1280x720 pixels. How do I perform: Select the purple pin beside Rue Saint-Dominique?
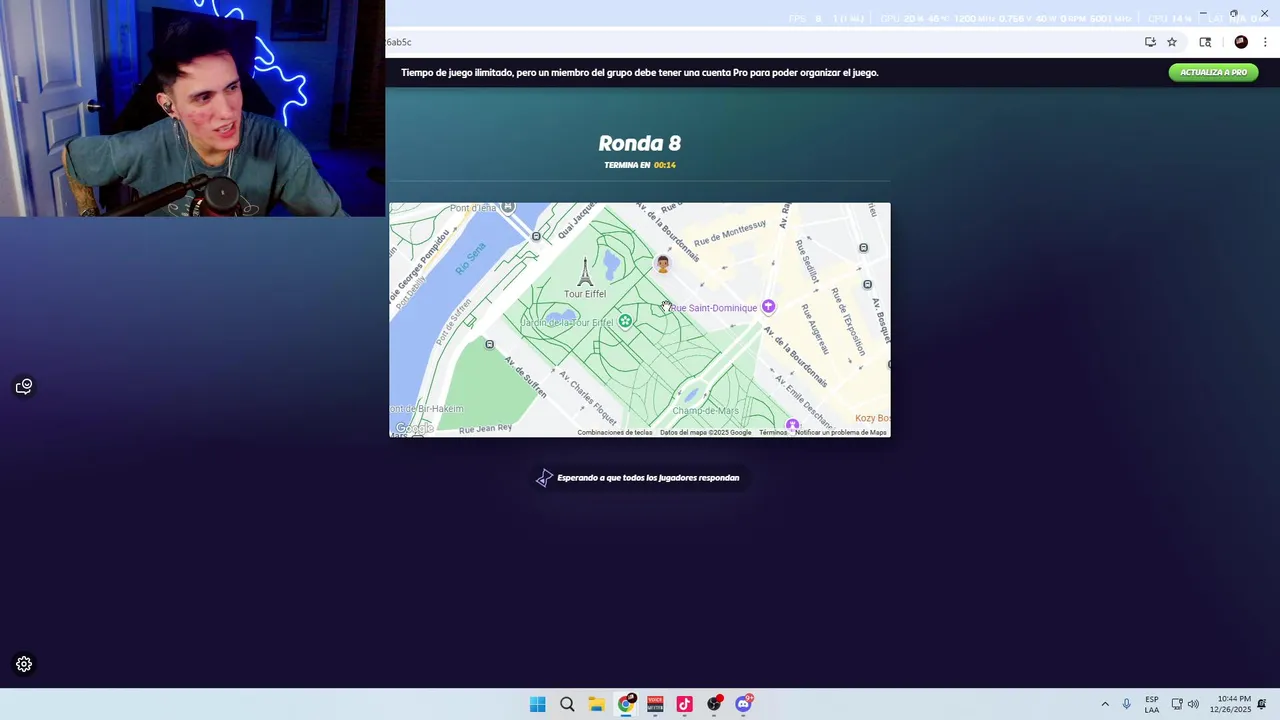pyautogui.click(x=768, y=307)
